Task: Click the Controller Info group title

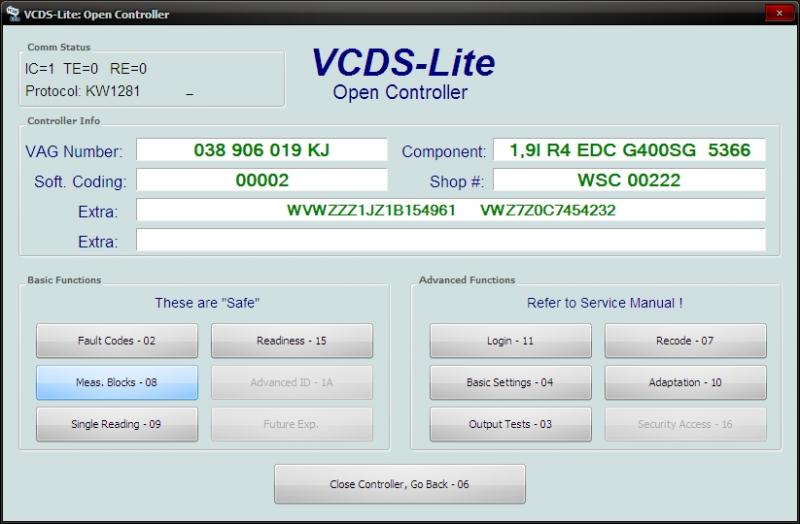Action: pos(64,121)
